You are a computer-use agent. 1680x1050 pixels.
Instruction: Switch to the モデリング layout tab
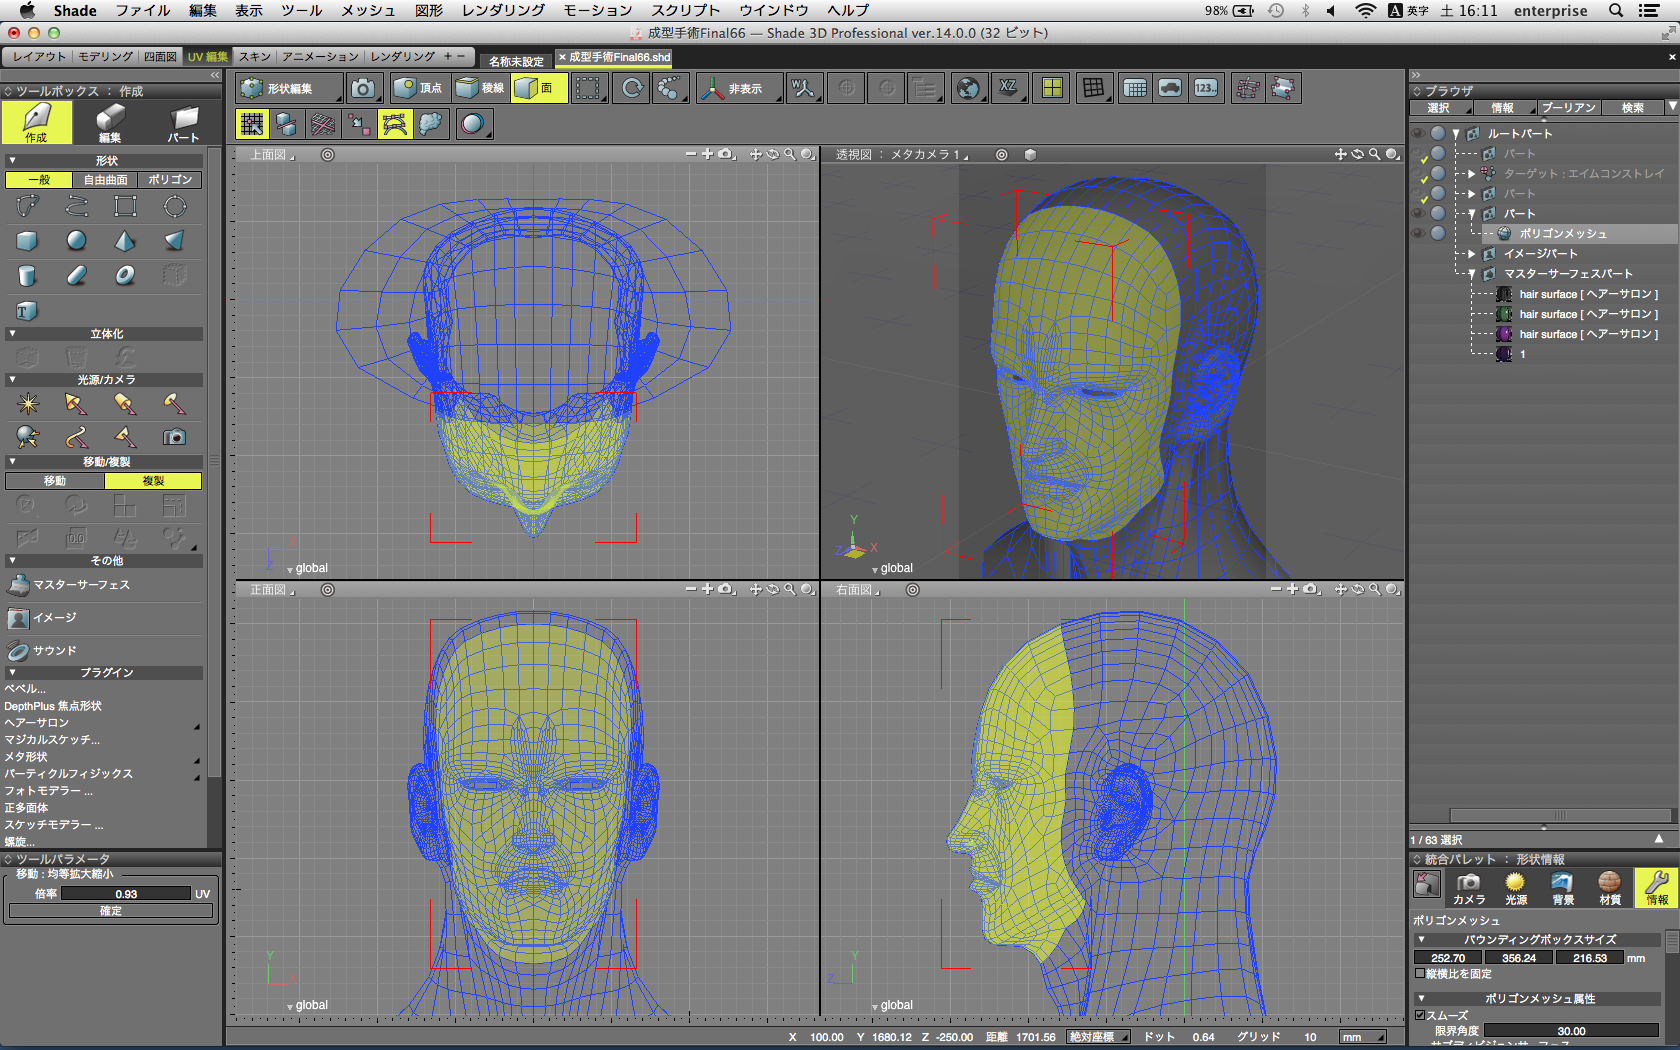(x=105, y=57)
